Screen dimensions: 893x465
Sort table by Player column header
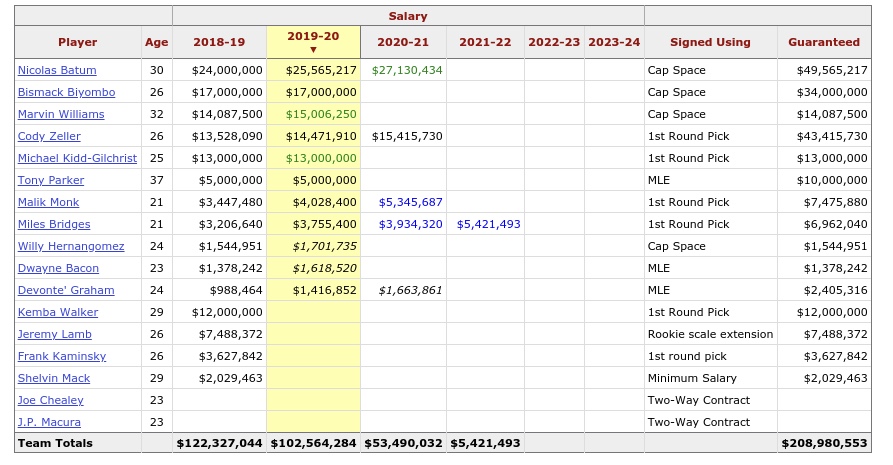pyautogui.click(x=77, y=42)
